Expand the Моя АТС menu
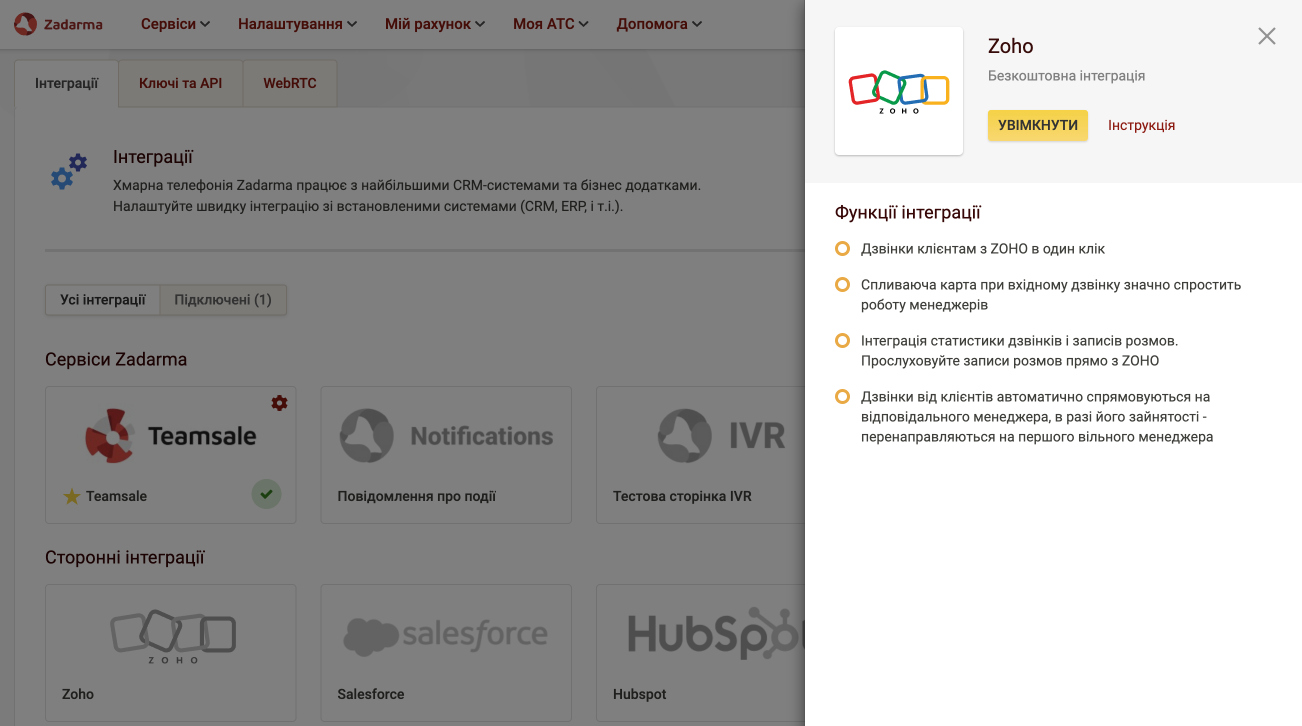This screenshot has width=1302, height=726. 551,24
